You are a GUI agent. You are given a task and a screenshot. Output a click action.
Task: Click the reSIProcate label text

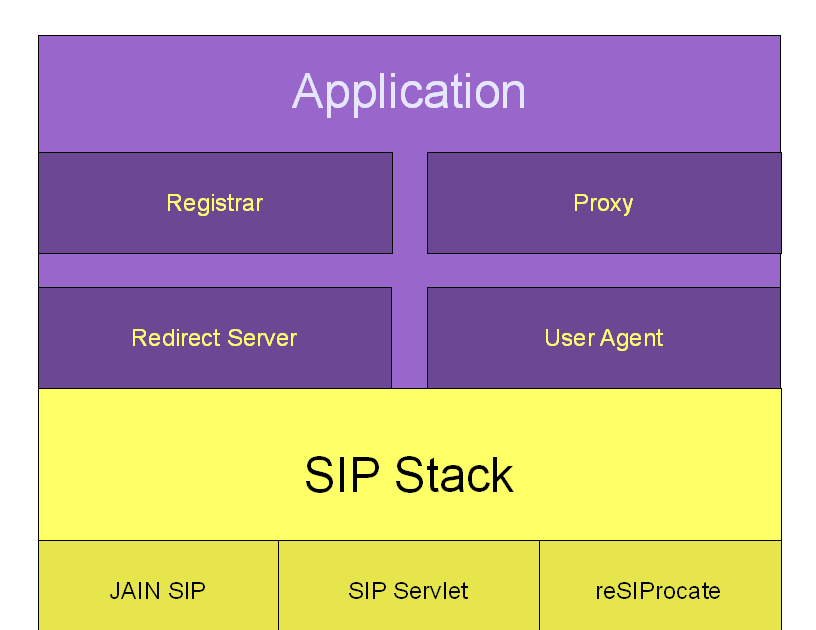[x=660, y=590]
